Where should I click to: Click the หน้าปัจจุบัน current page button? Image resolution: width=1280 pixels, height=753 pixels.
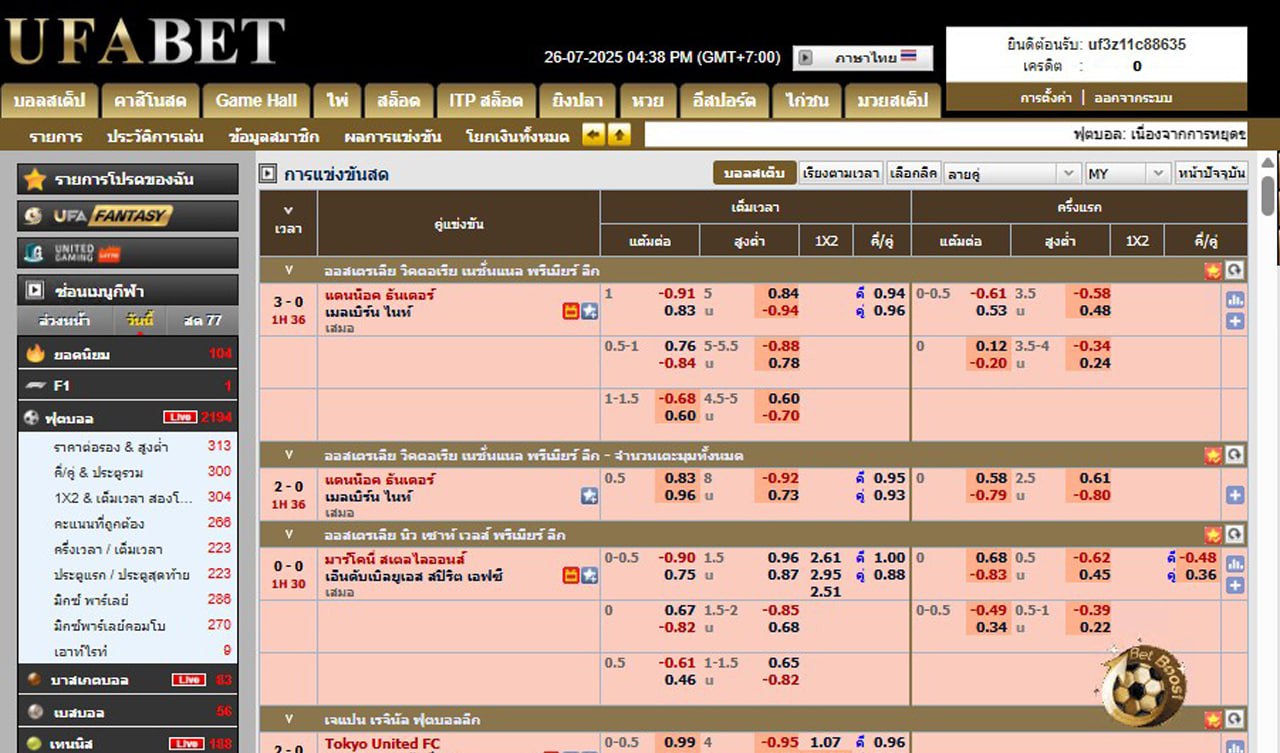point(1211,173)
